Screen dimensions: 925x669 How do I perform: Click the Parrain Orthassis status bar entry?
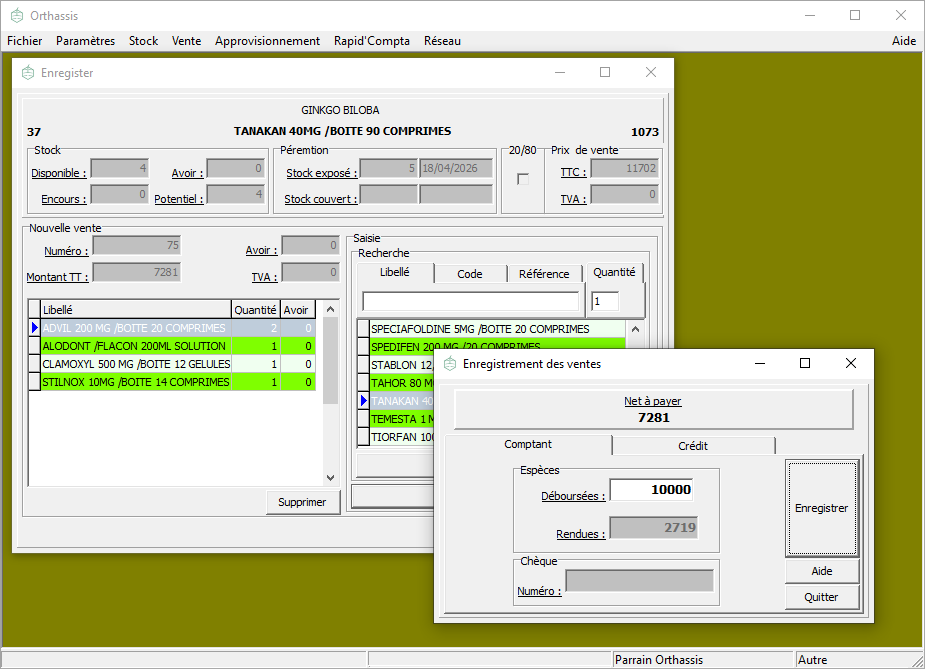tap(703, 660)
